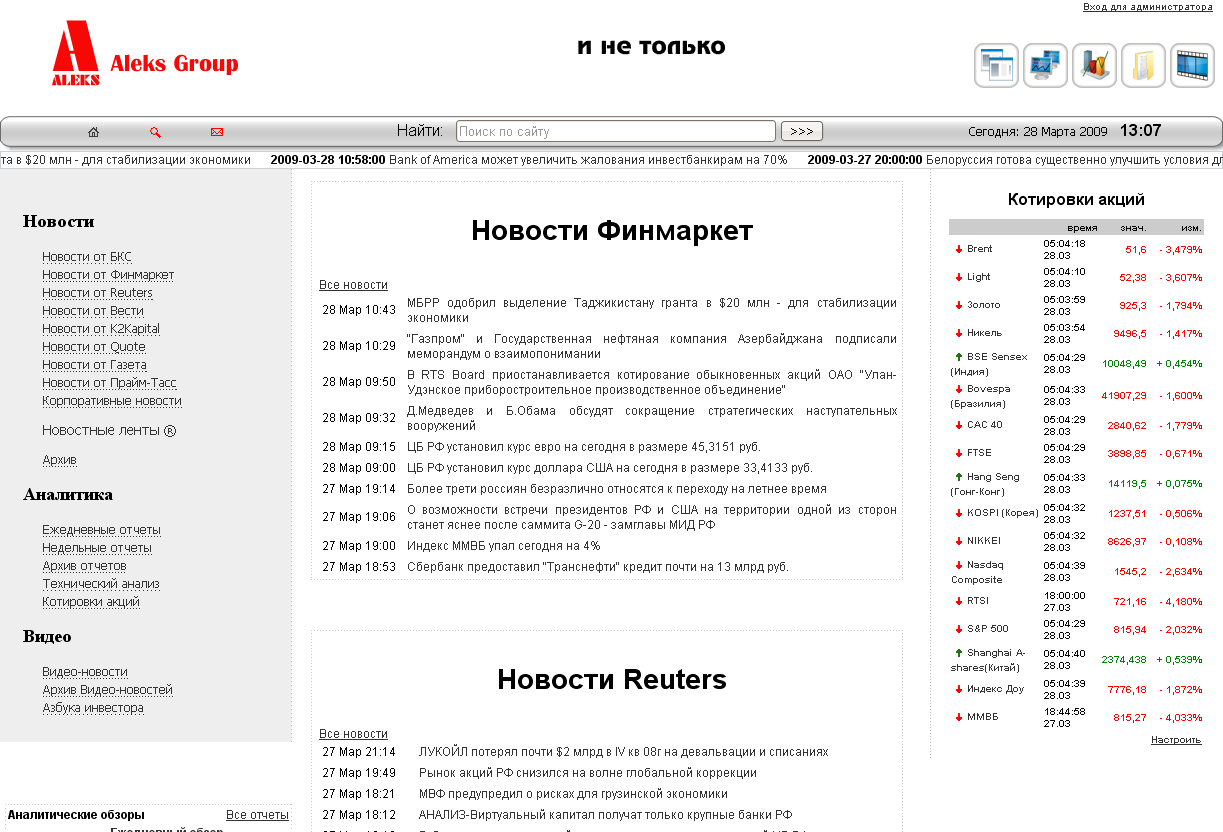This screenshot has width=1223, height=832.
Task: Open the document folder icon
Action: pyautogui.click(x=1143, y=66)
